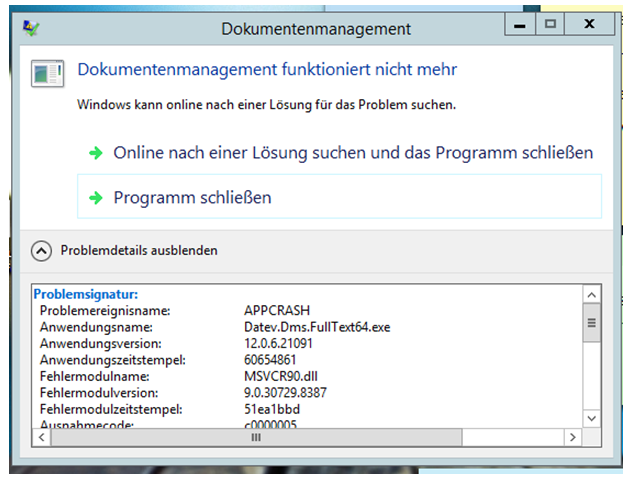
Task: Click the vertical scrollbar thumb in details
Action: (592, 323)
